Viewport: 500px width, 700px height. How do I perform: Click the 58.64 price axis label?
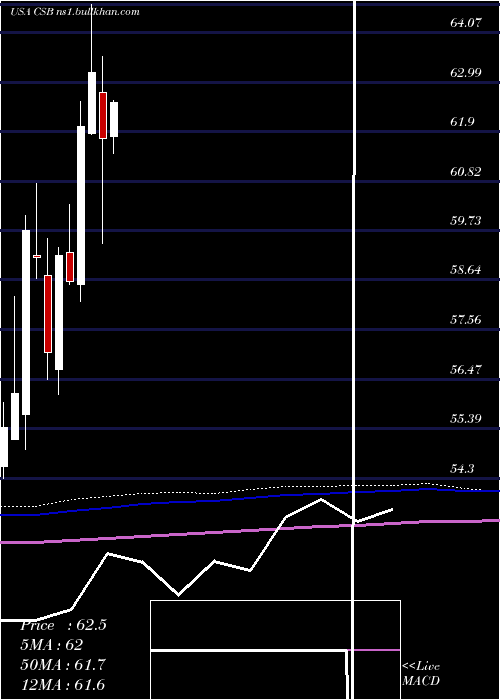click(x=466, y=270)
